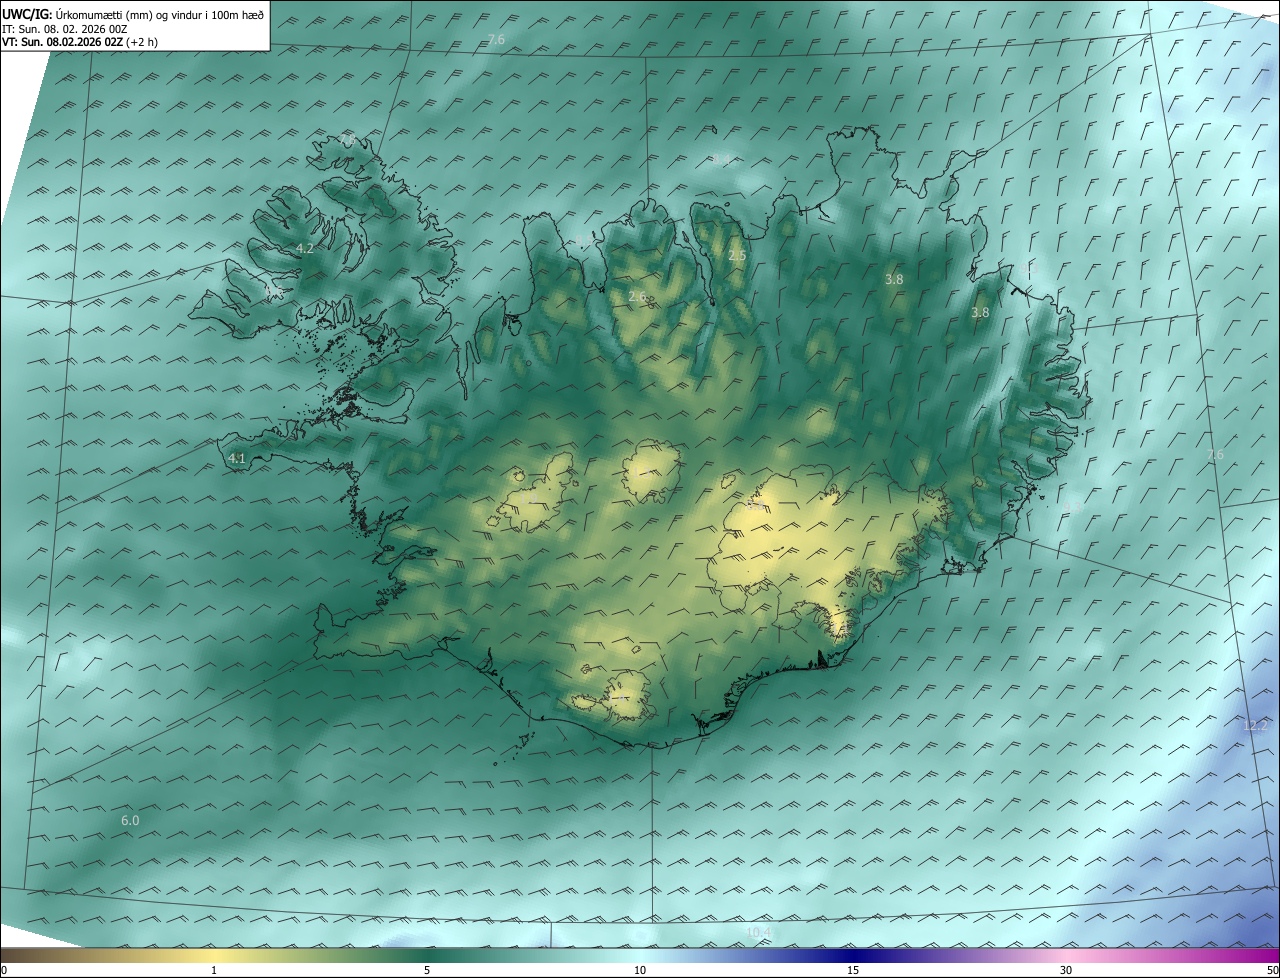
Task: Click the color scale label 15
Action: [853, 970]
